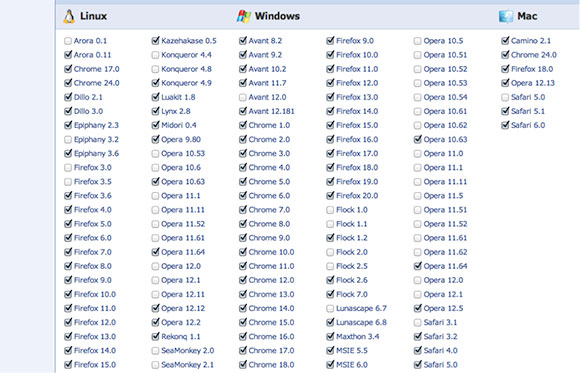Tick the Firefox 3.5 checkbox
This screenshot has height=373, width=580.
point(68,182)
